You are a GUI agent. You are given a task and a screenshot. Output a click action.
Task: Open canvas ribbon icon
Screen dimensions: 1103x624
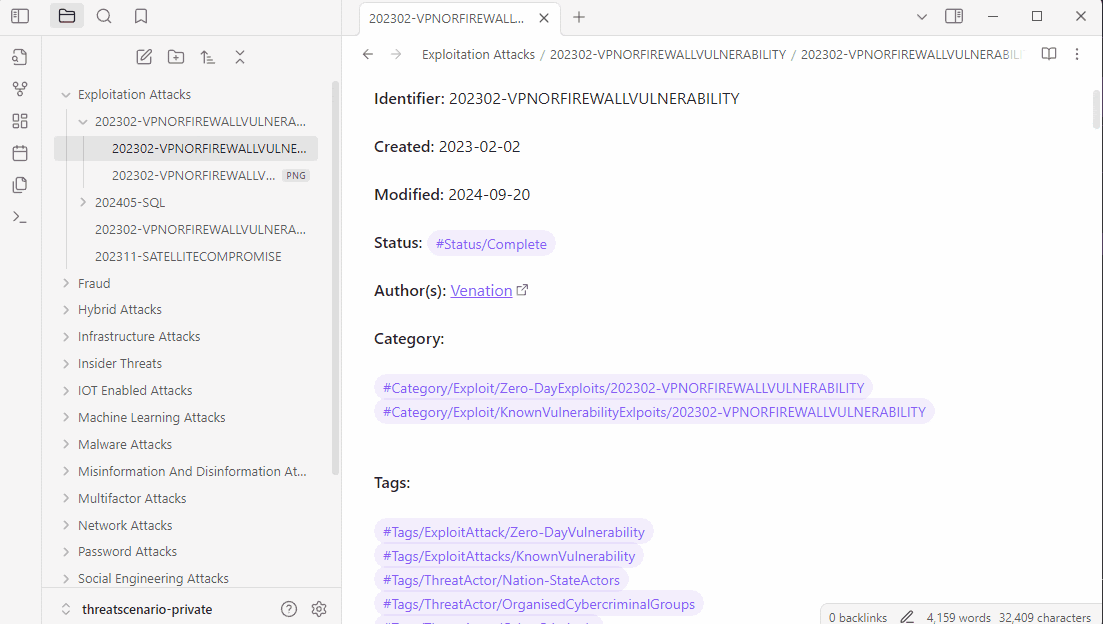pyautogui.click(x=20, y=121)
